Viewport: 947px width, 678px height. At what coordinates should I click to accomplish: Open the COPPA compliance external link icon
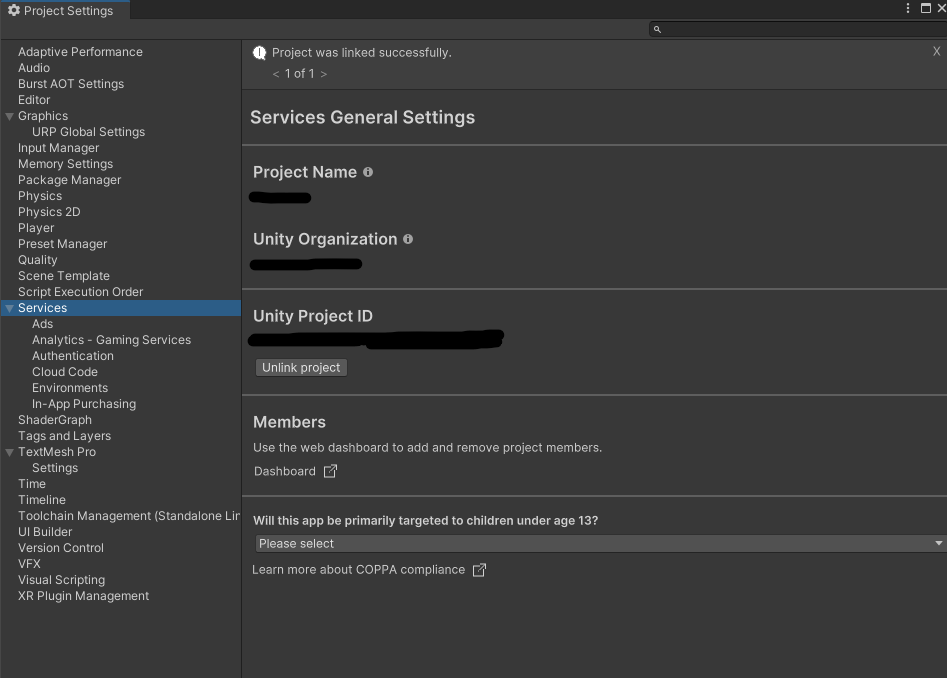click(x=479, y=570)
